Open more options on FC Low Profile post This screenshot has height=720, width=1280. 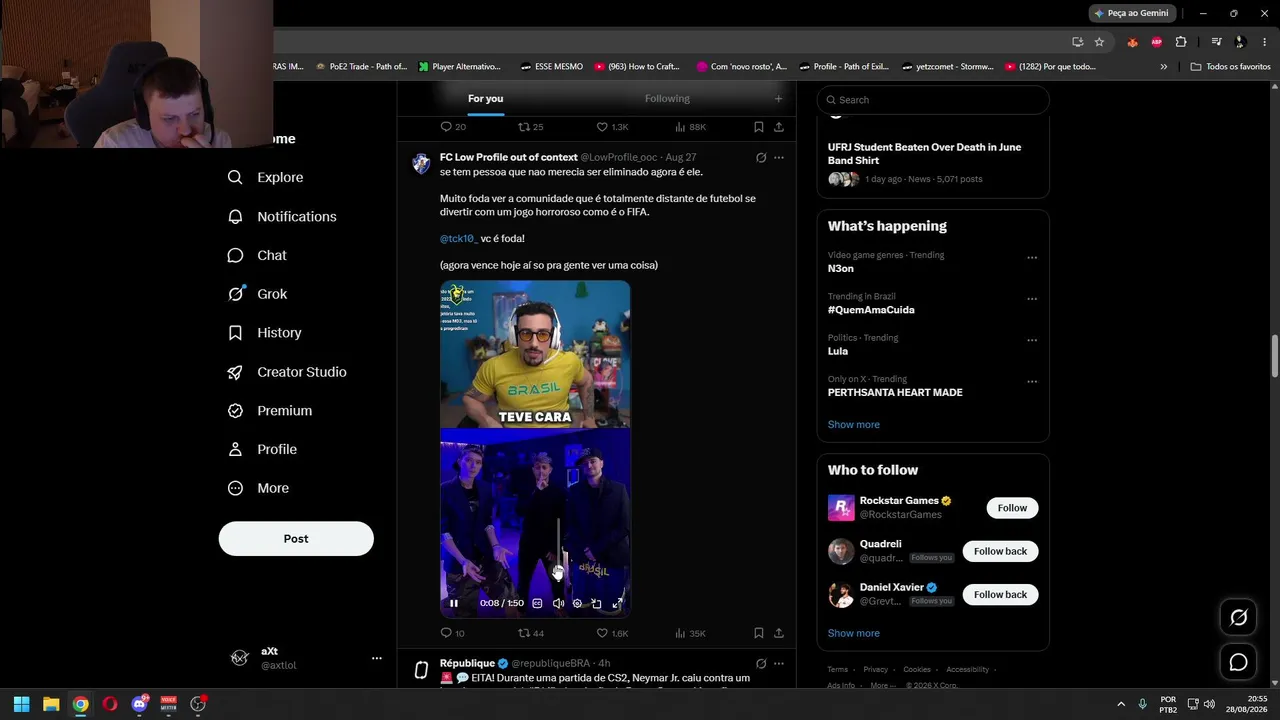pos(779,158)
